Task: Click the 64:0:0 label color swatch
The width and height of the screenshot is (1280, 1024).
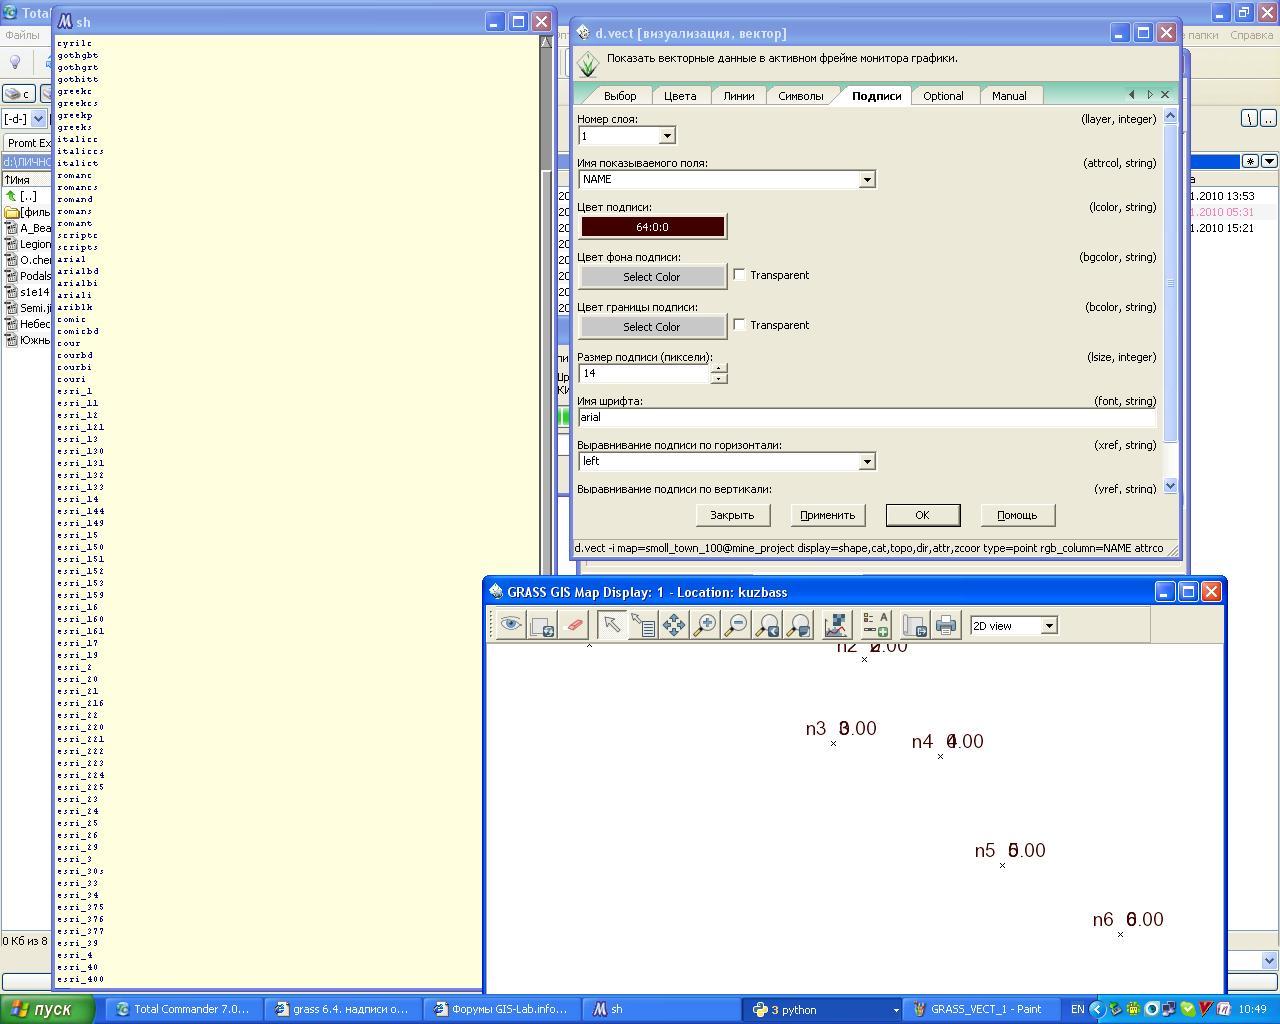Action: coord(652,227)
